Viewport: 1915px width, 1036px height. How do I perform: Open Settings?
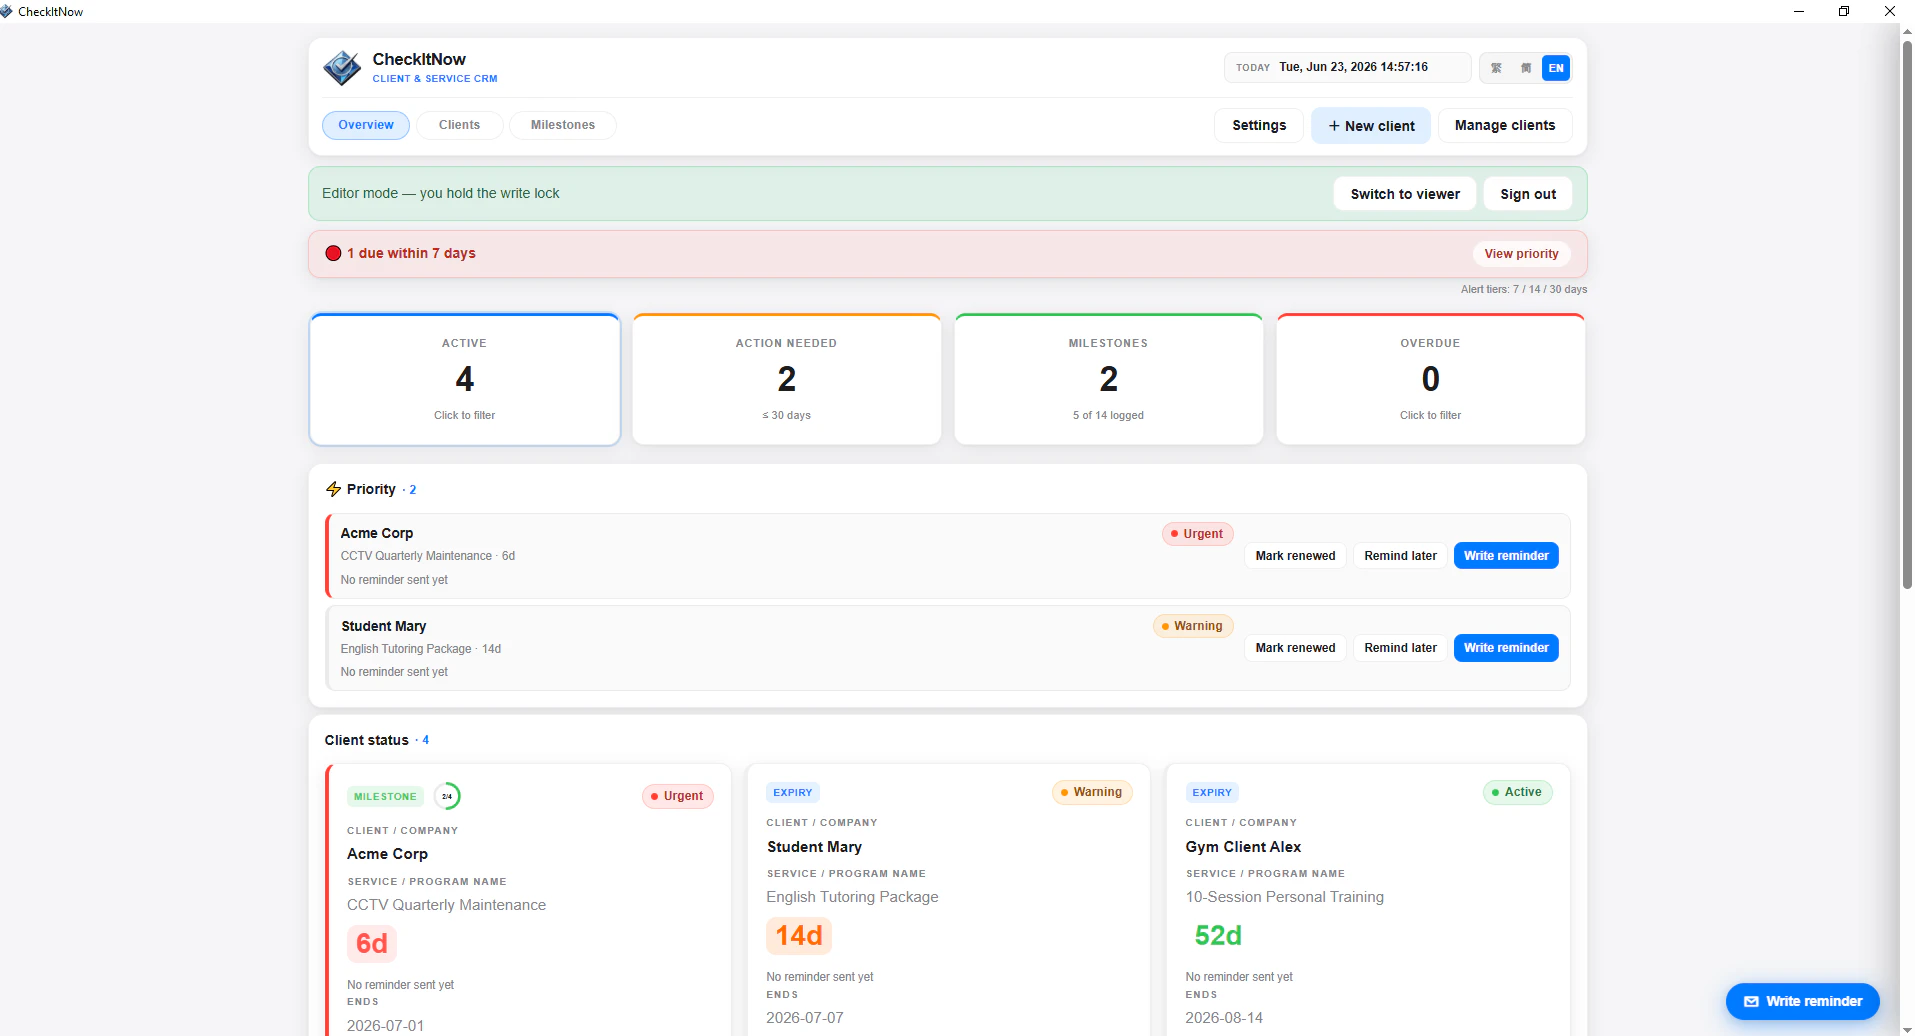pos(1259,126)
